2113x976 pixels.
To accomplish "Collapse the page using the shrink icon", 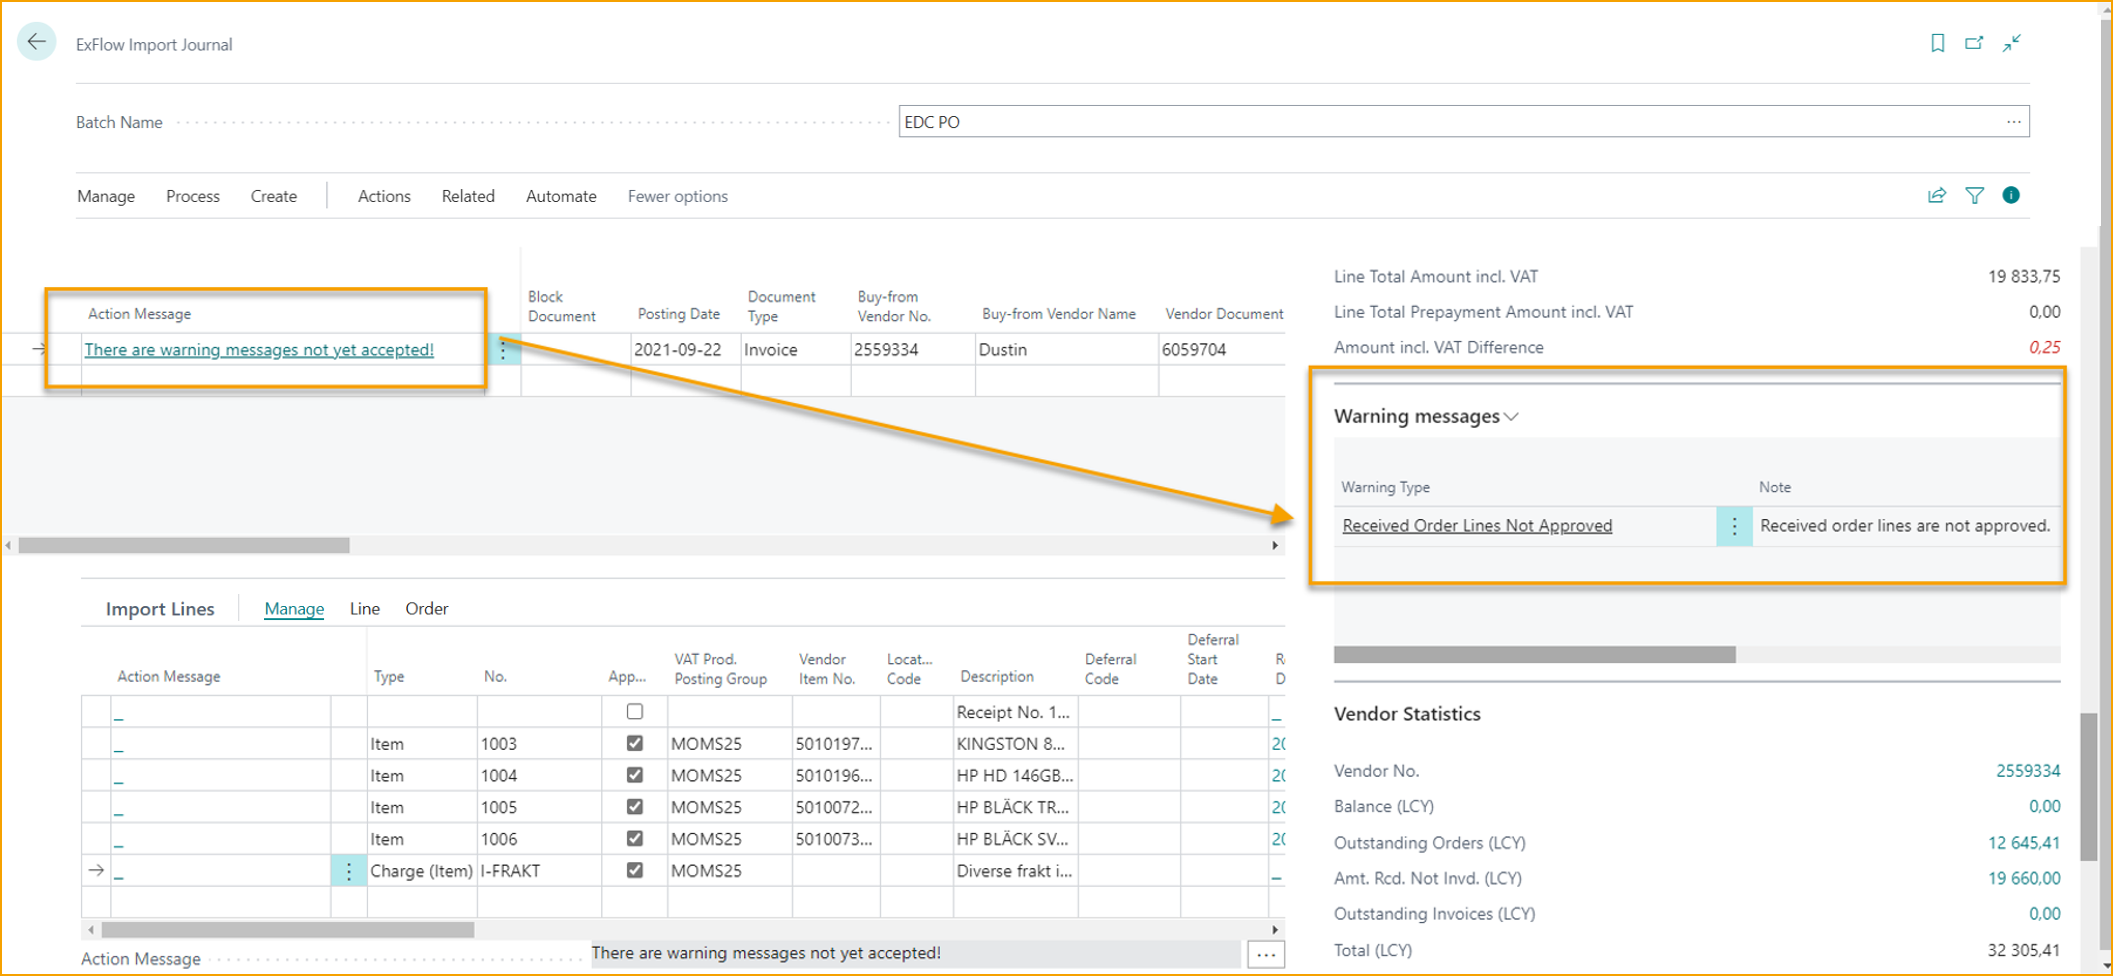I will (x=2011, y=43).
